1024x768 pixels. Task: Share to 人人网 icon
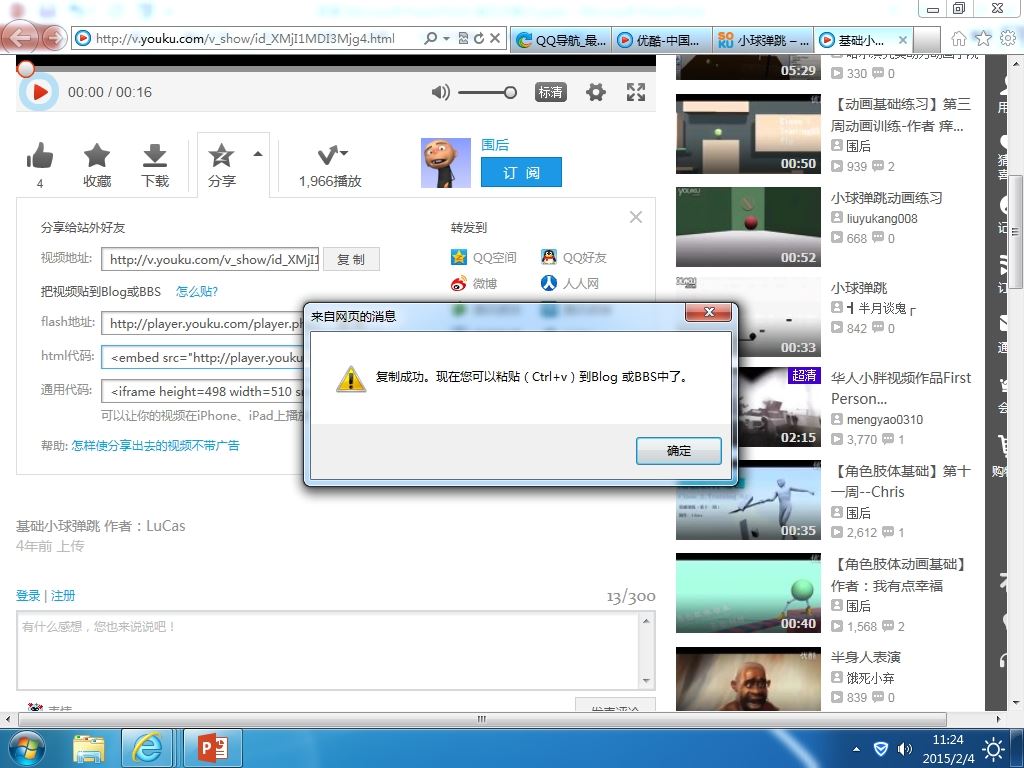coord(549,283)
